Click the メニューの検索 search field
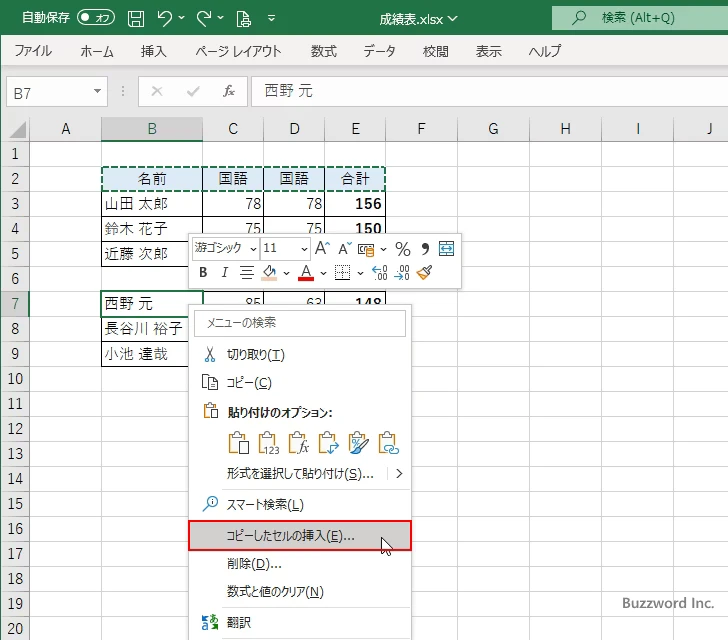 tap(300, 323)
